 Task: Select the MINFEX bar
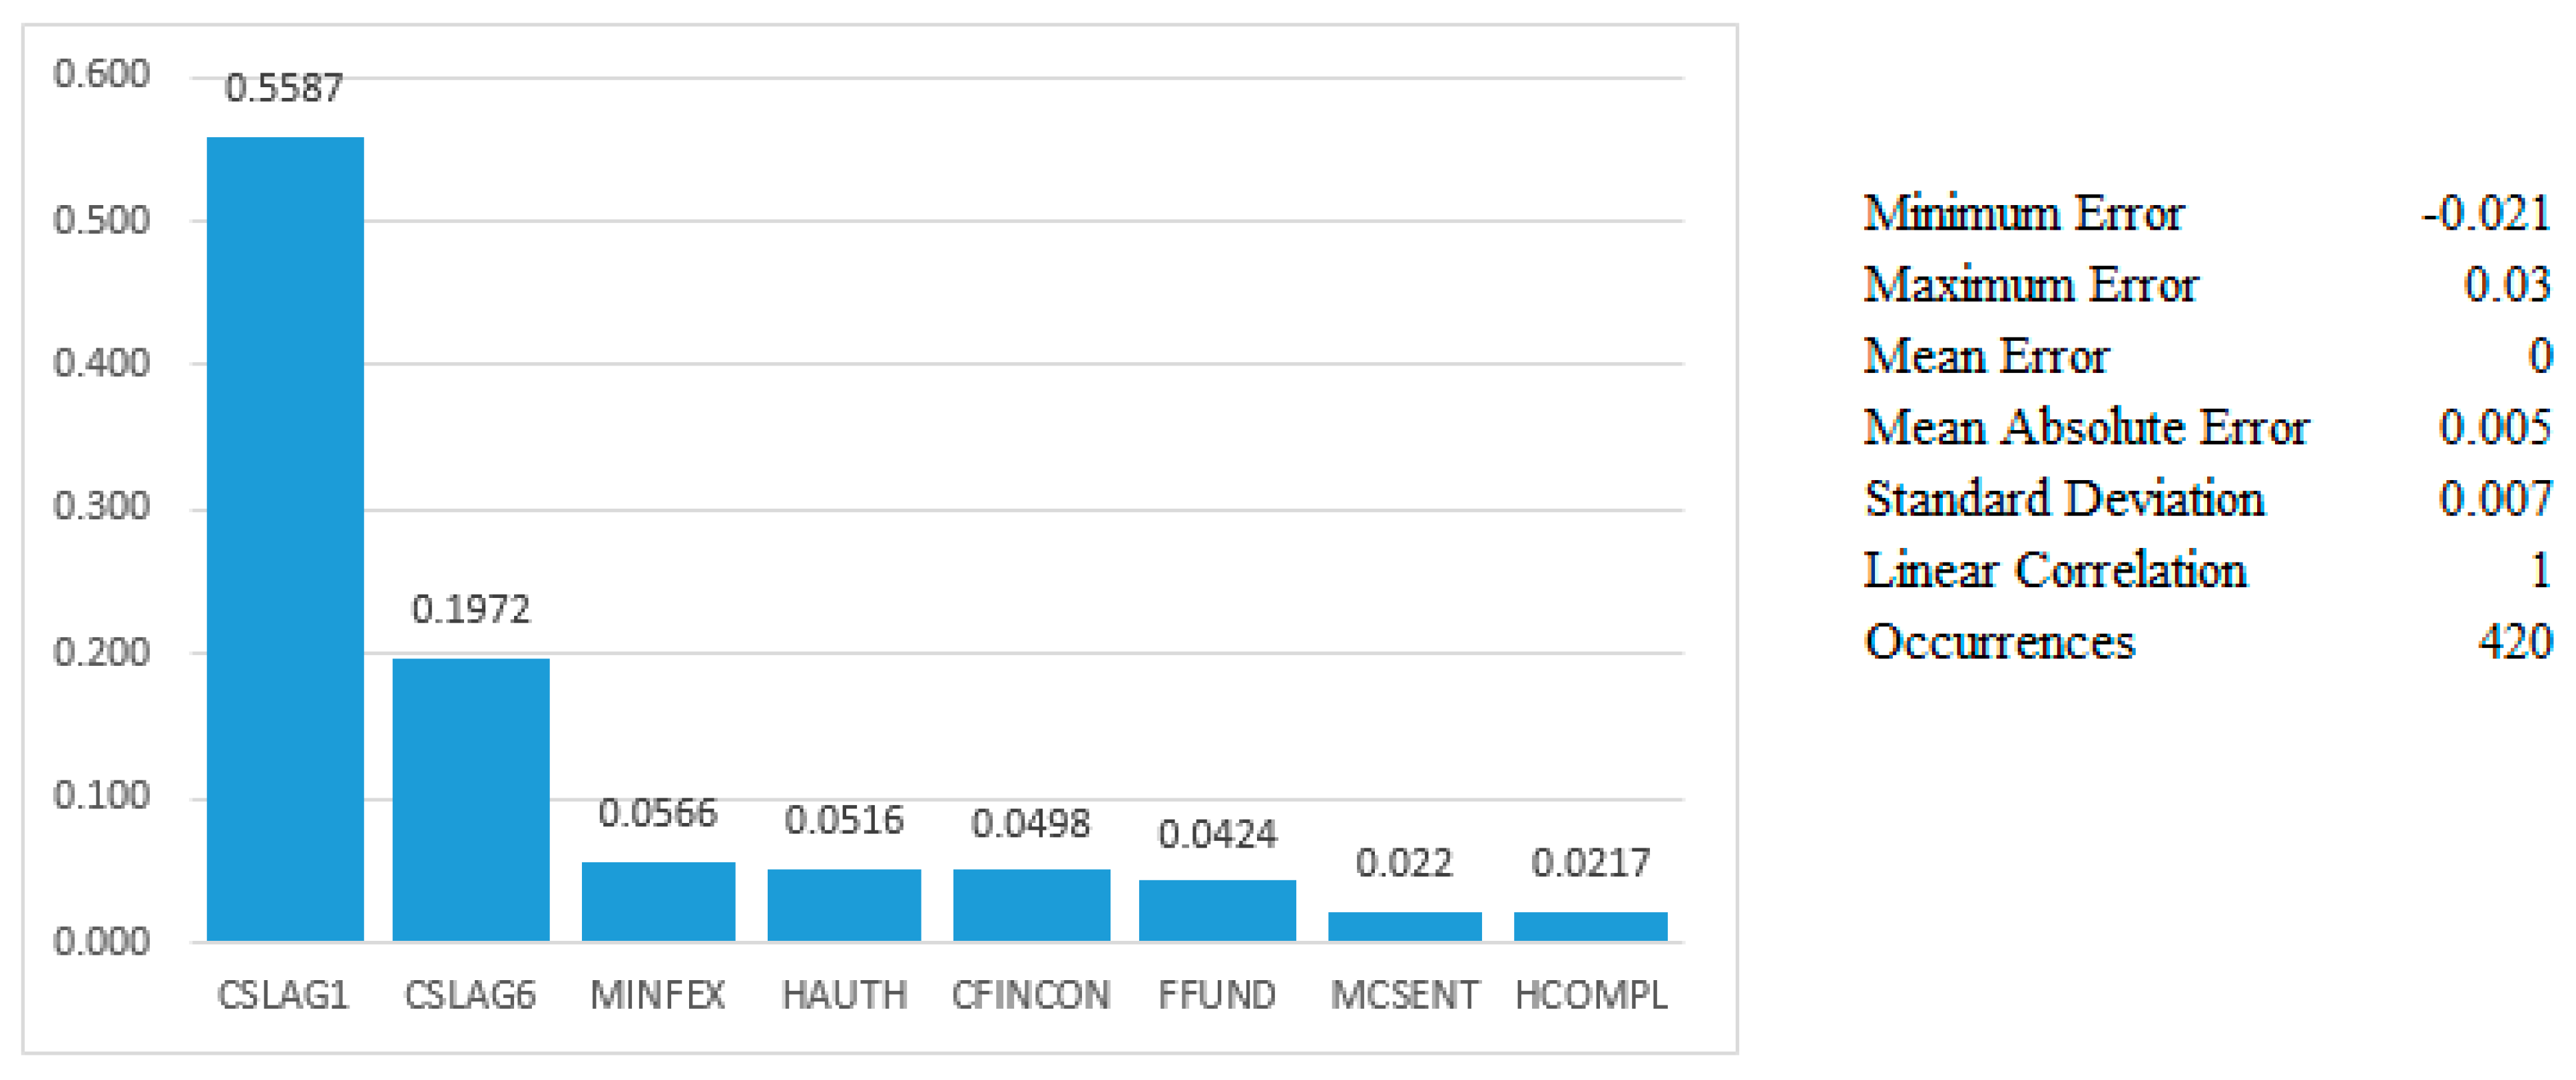pyautogui.click(x=658, y=901)
